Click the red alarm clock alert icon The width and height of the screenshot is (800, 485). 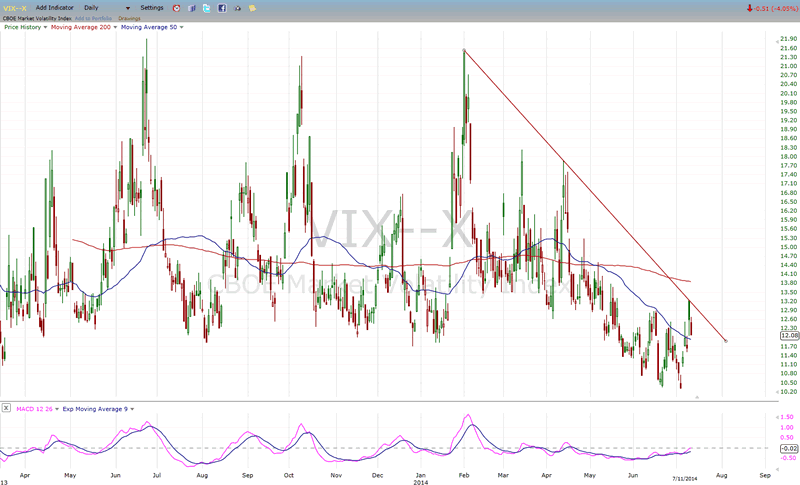[x=176, y=8]
